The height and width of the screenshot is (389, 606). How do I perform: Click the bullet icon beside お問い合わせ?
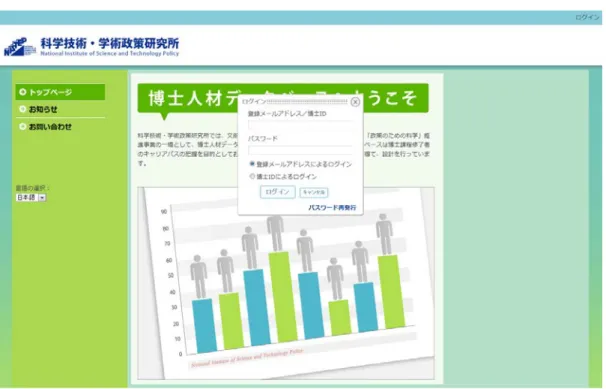22,126
